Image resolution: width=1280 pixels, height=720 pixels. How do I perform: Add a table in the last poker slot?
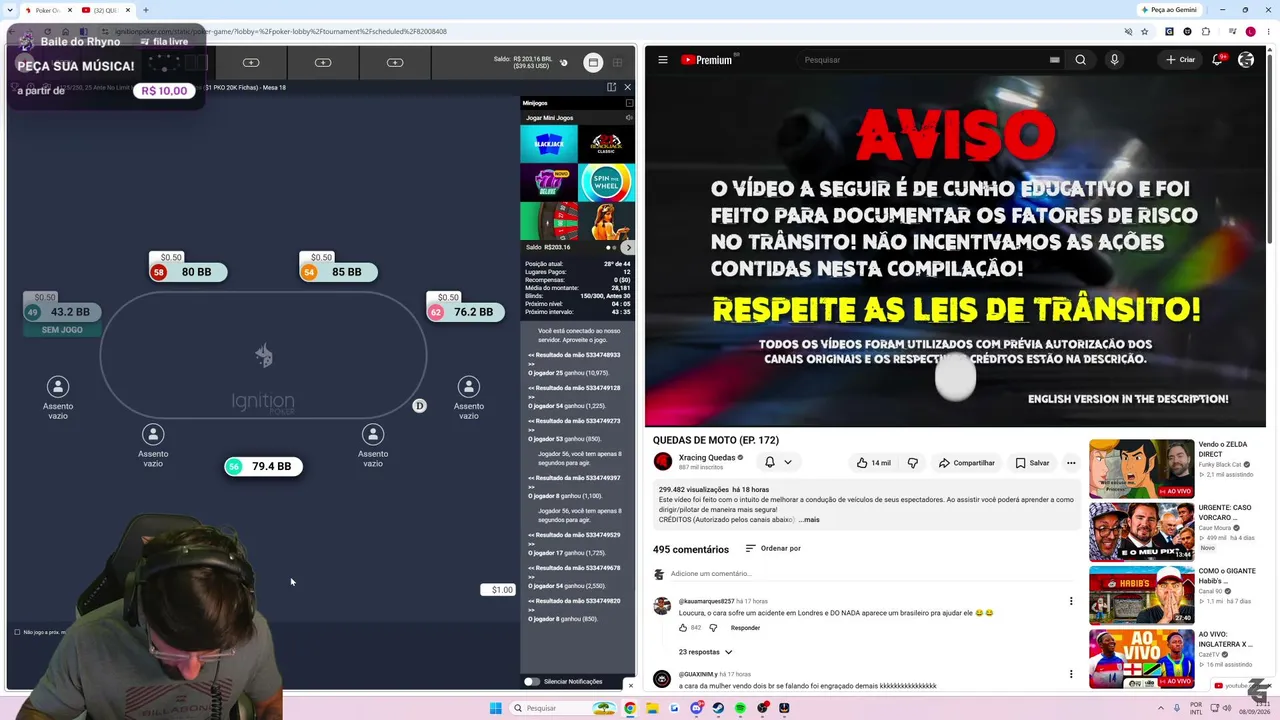coord(395,63)
